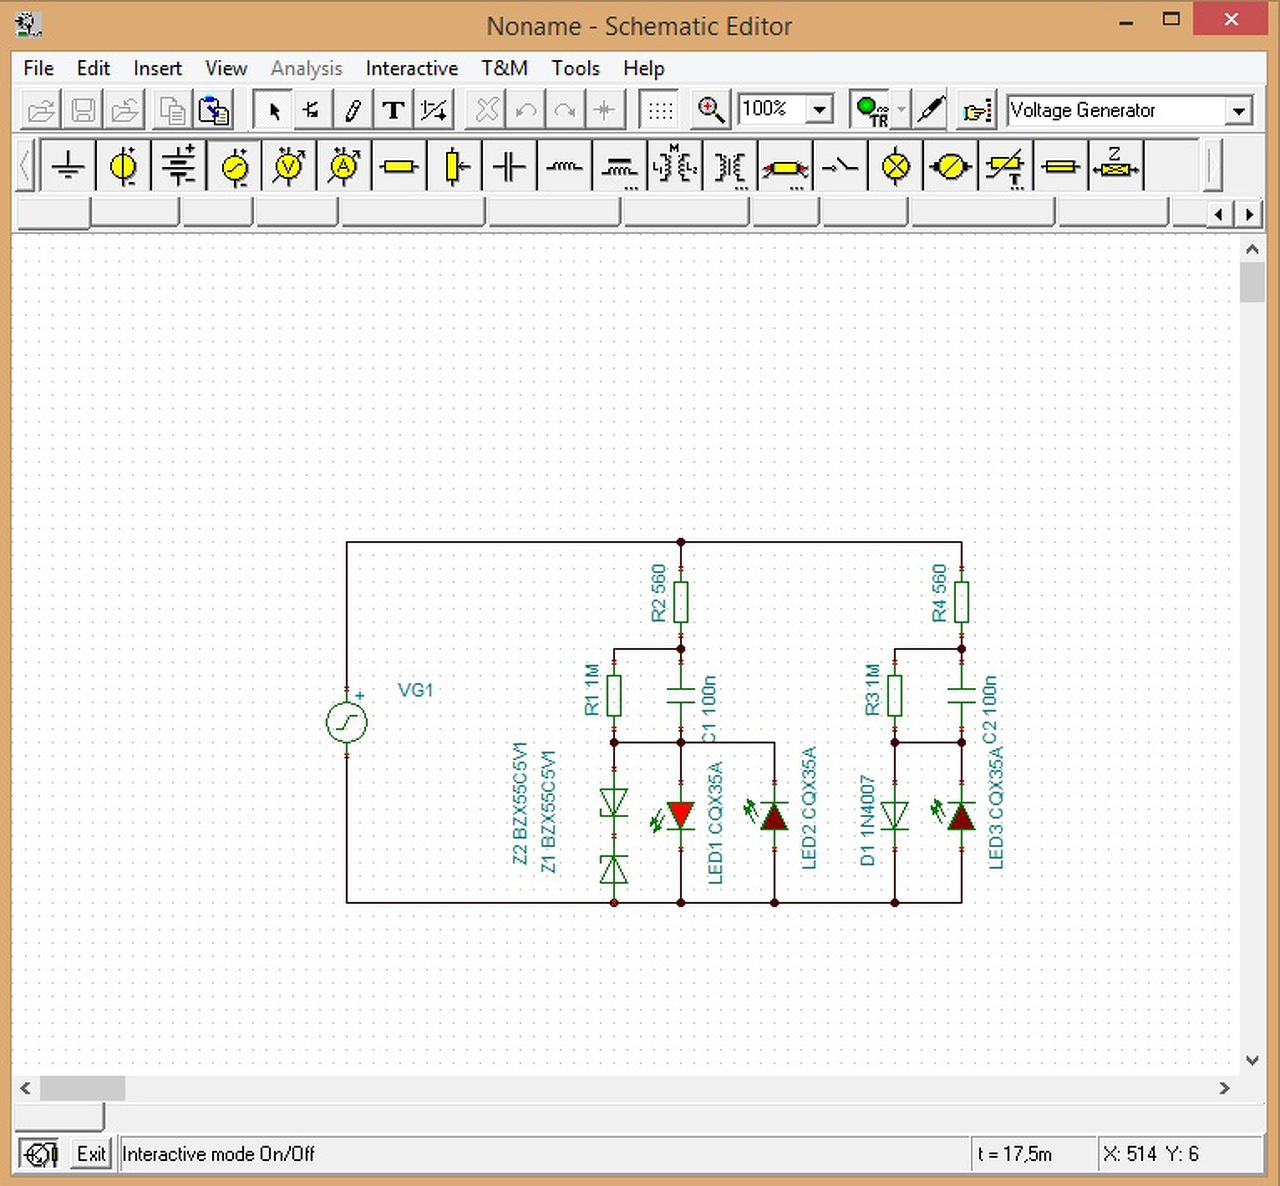1280x1186 pixels.
Task: Toggle the dotted grid display button
Action: coord(660,110)
